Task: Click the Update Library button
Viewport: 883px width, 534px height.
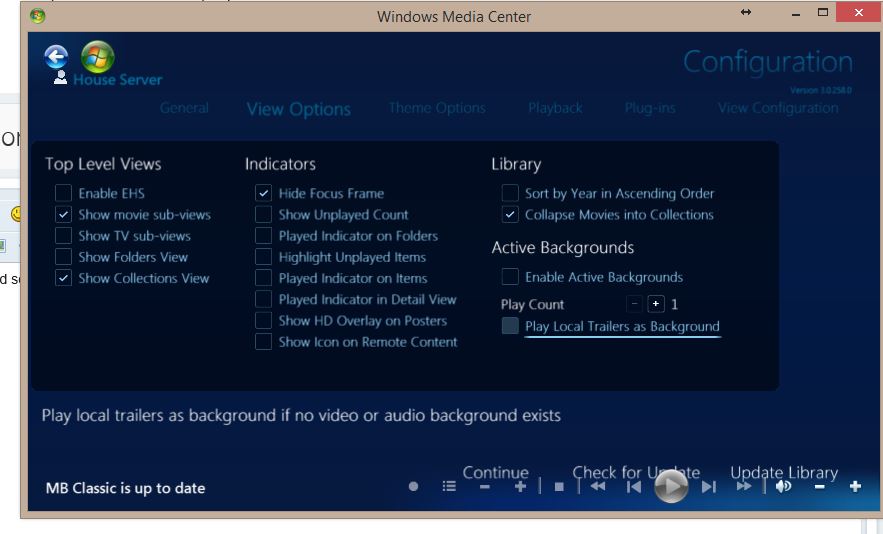Action: 784,472
